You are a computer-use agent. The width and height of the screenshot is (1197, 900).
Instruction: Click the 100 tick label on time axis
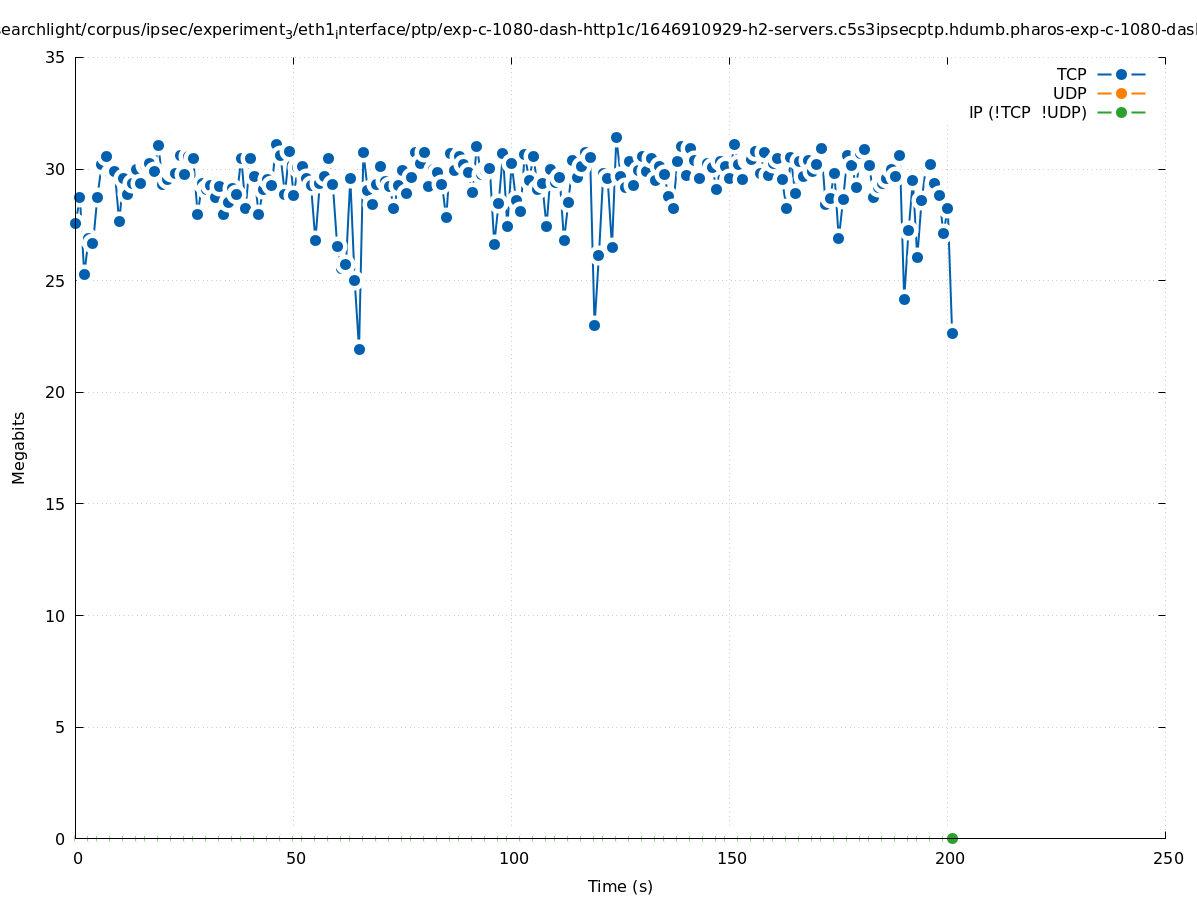513,858
